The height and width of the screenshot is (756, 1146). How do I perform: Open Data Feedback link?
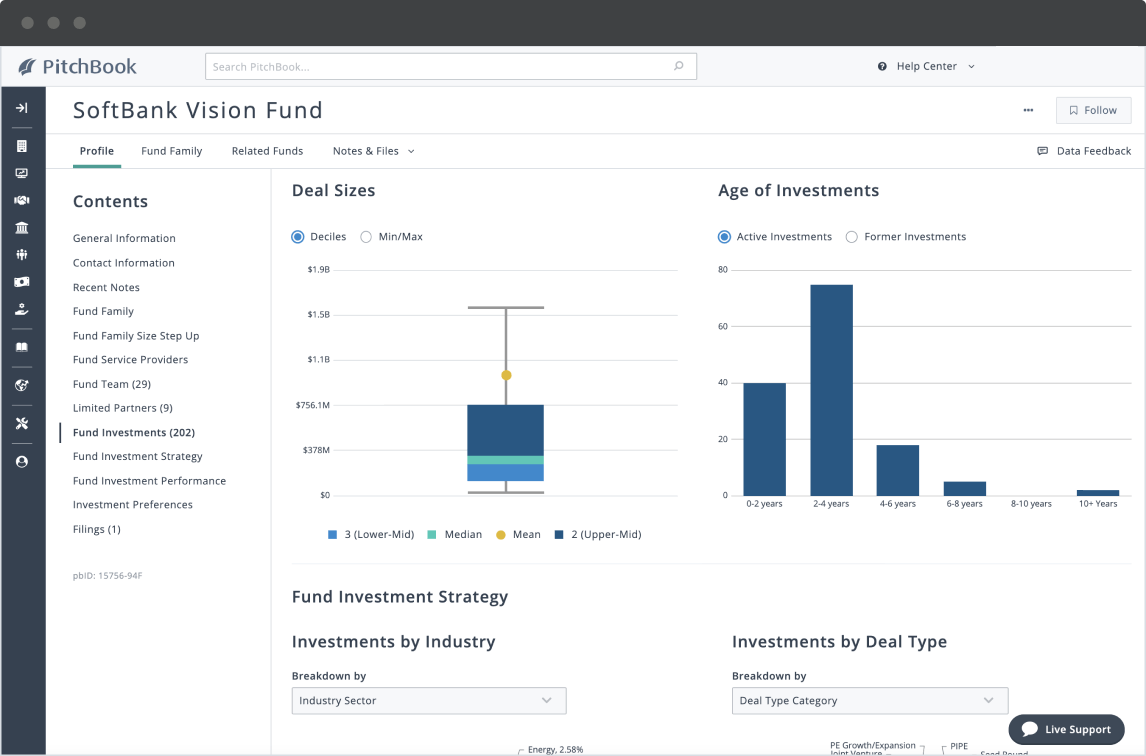pyautogui.click(x=1093, y=151)
